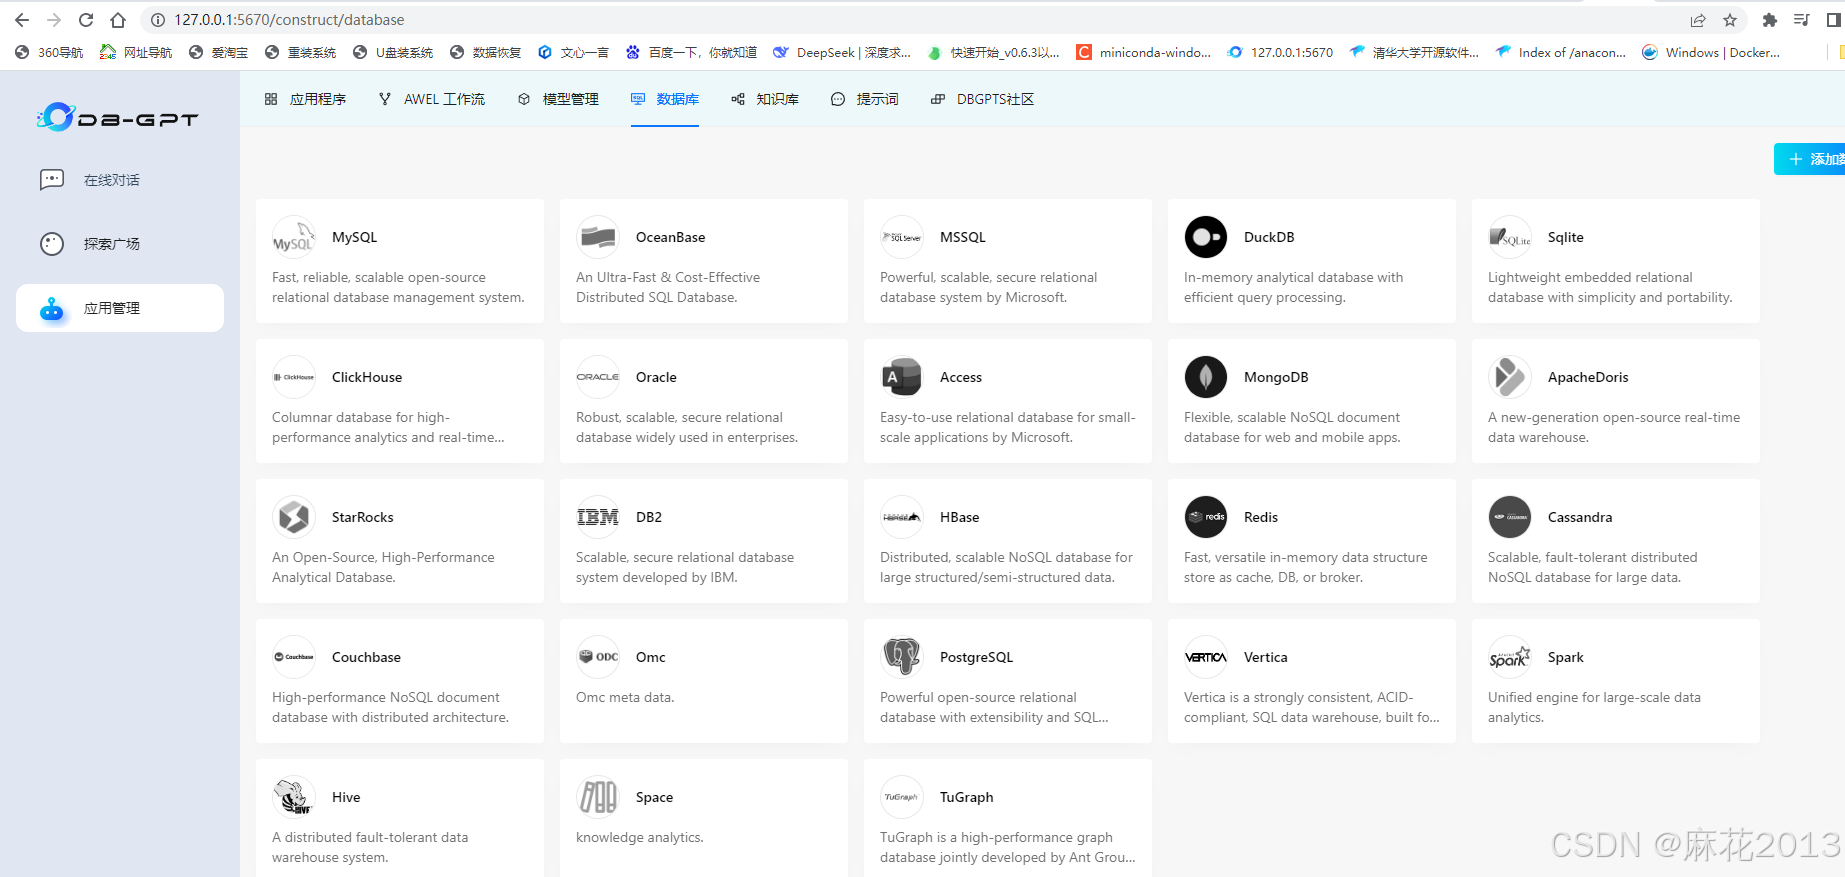Open the miniconda-windo... bookmark
The width and height of the screenshot is (1845, 877).
pos(1144,52)
